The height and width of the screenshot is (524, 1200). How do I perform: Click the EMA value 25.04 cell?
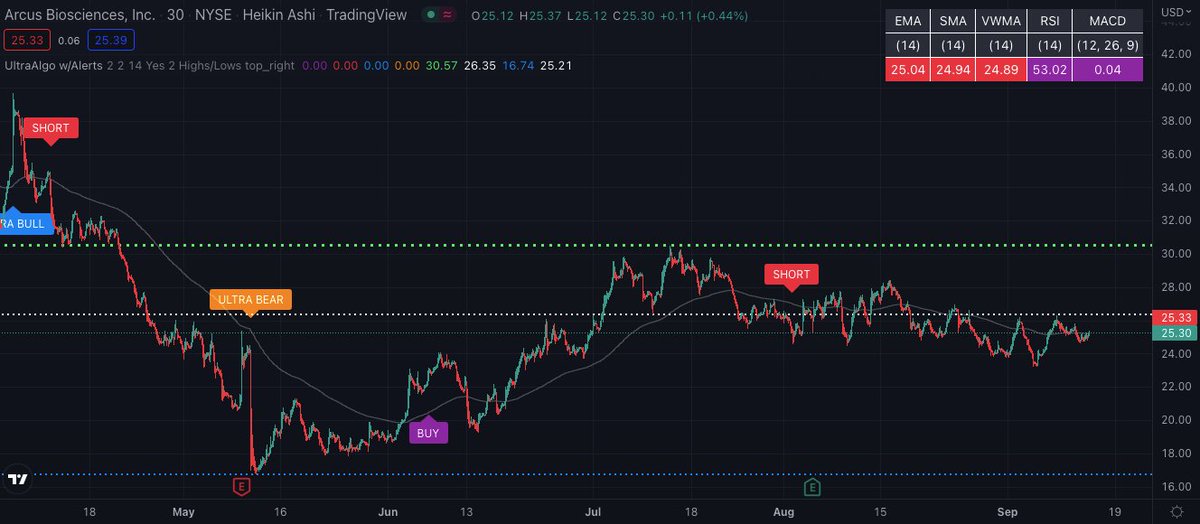909,70
